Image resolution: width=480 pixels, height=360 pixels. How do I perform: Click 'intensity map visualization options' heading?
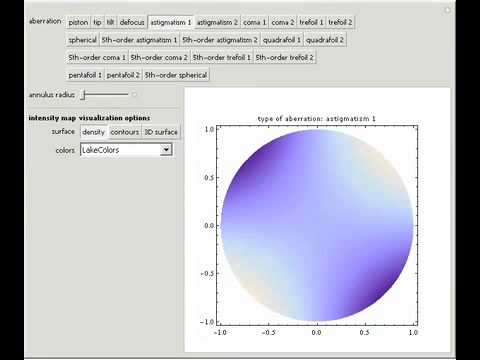89,118
